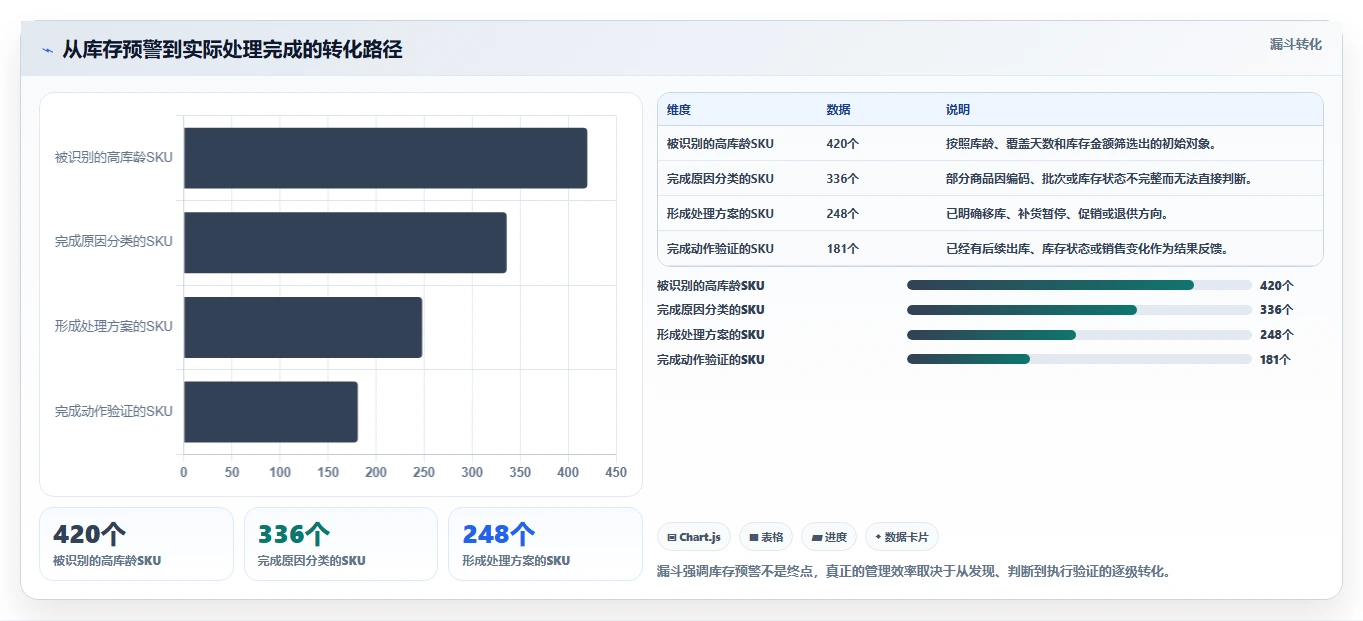Click the chart y-axis label 完成动作验证的SKU
This screenshot has width=1363, height=621.
click(114, 411)
